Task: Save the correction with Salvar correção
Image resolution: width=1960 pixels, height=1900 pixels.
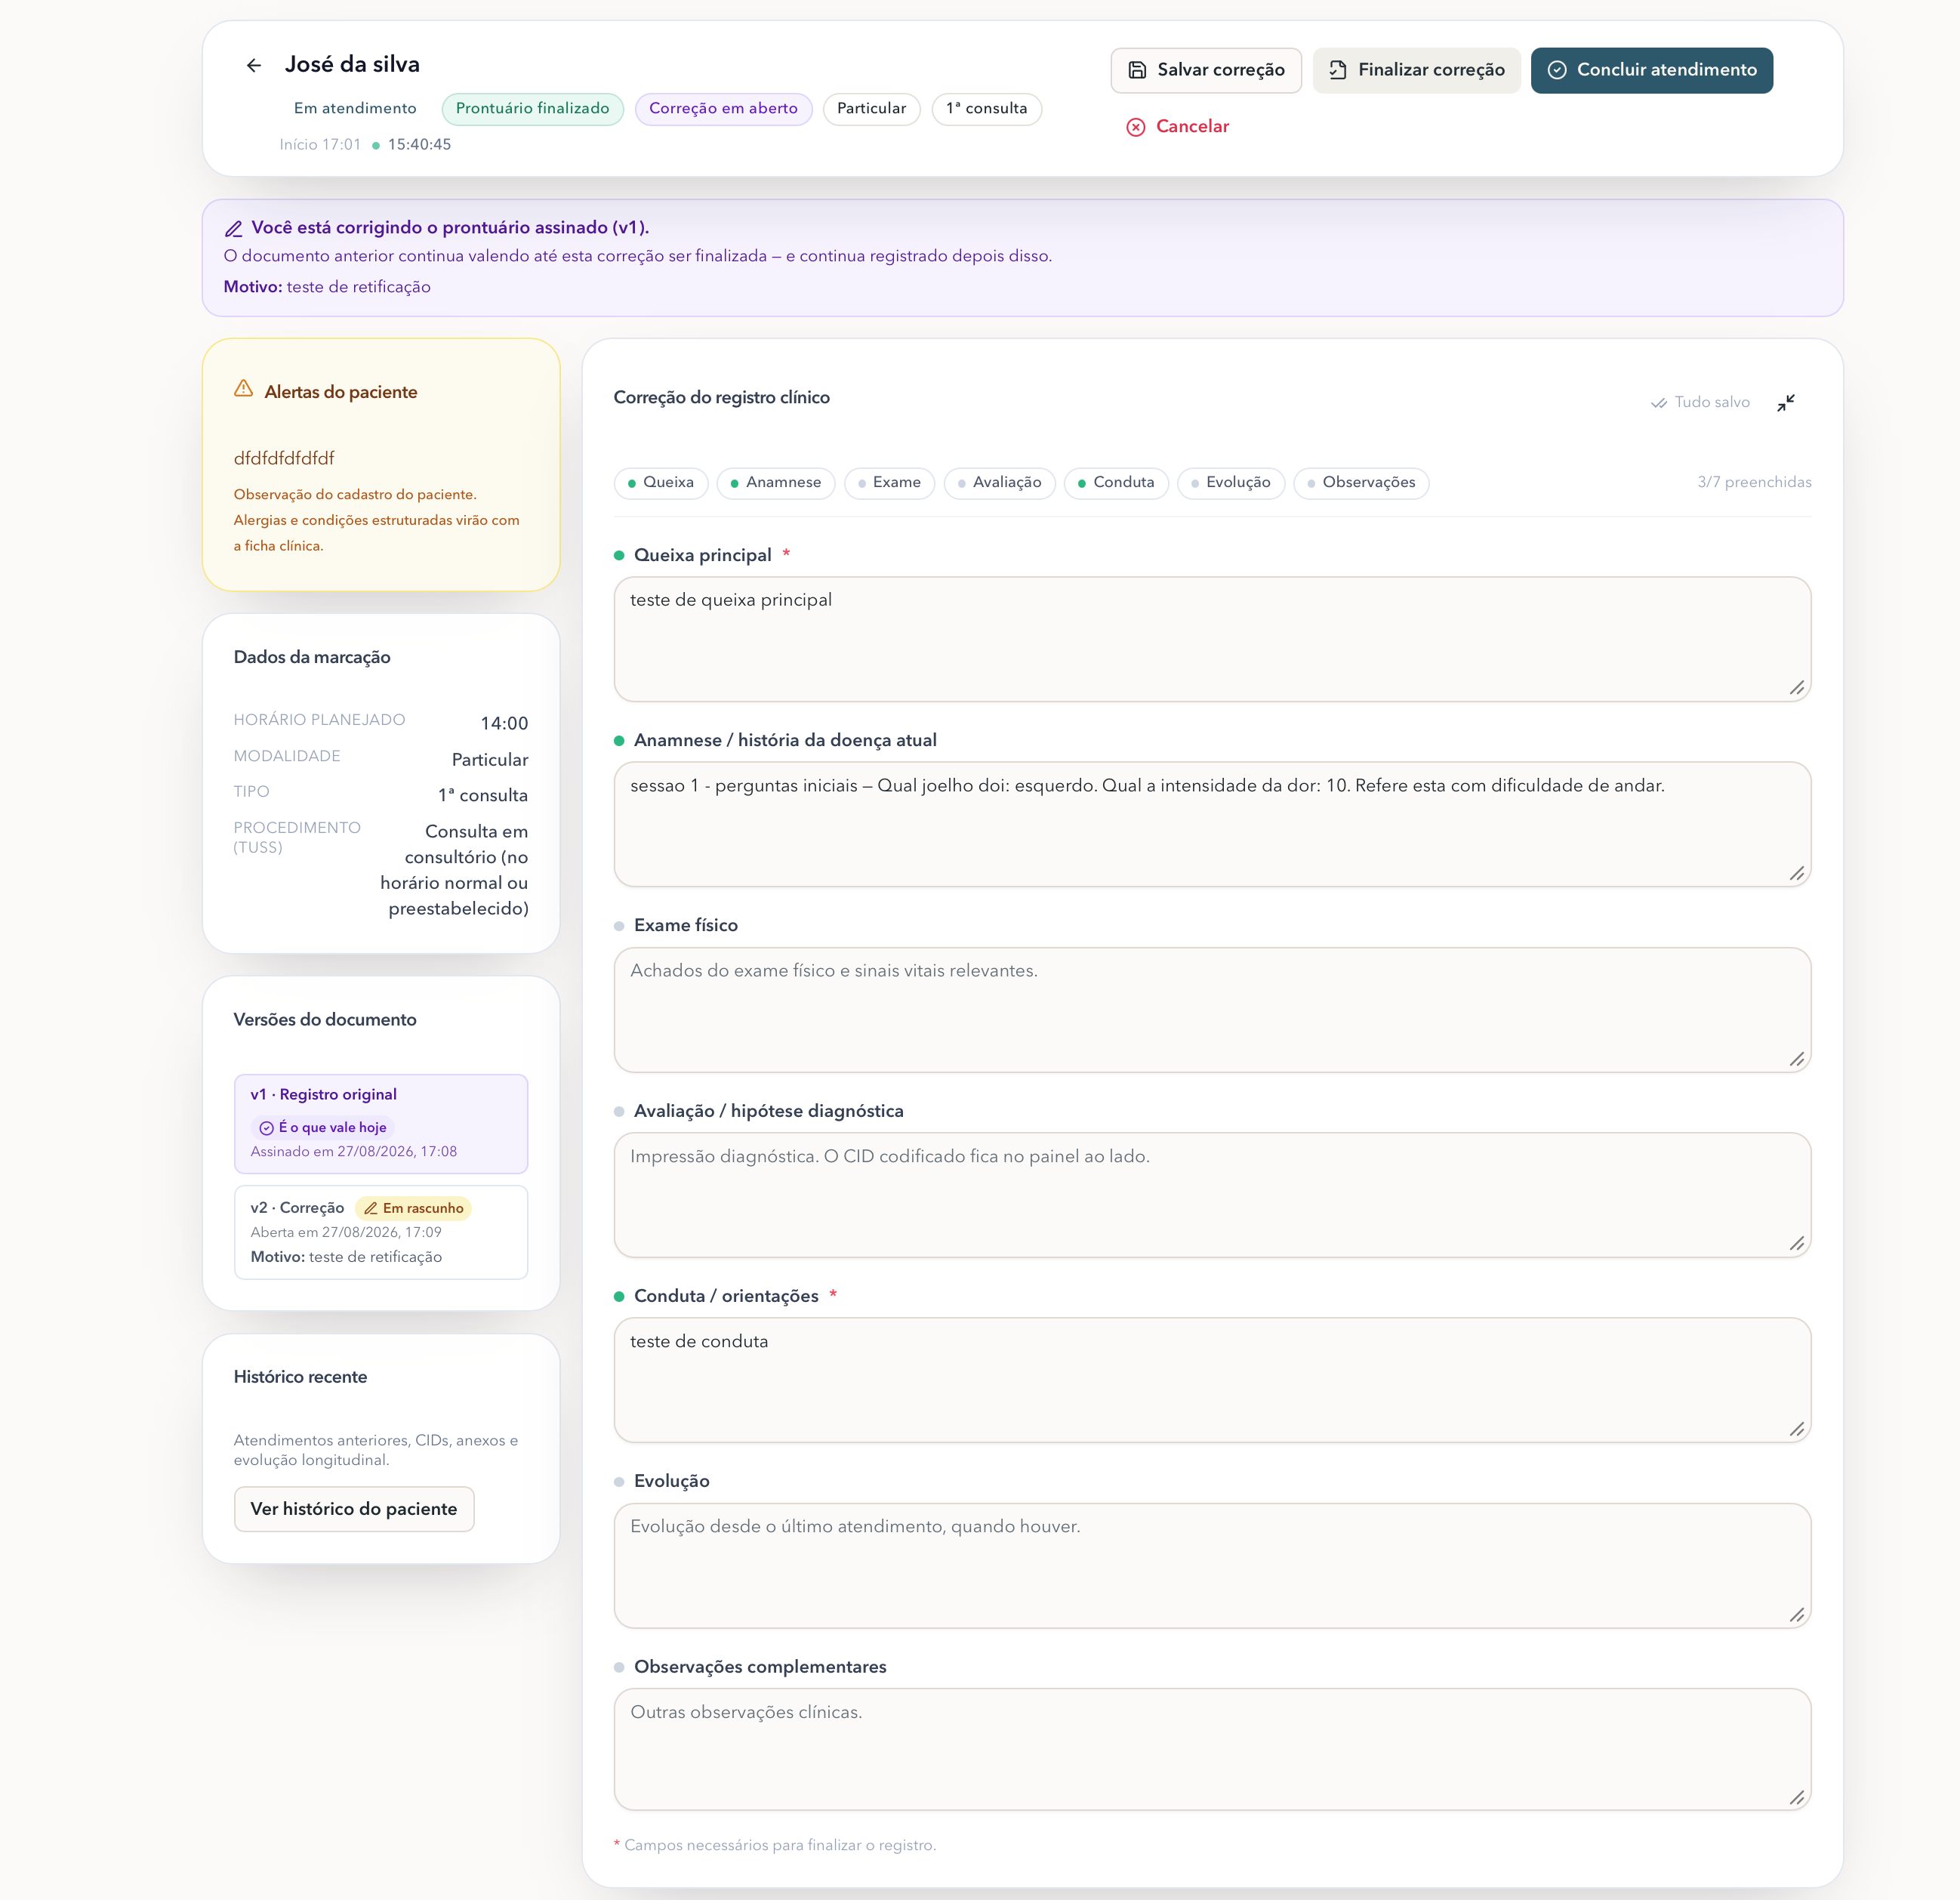Action: click(x=1206, y=70)
